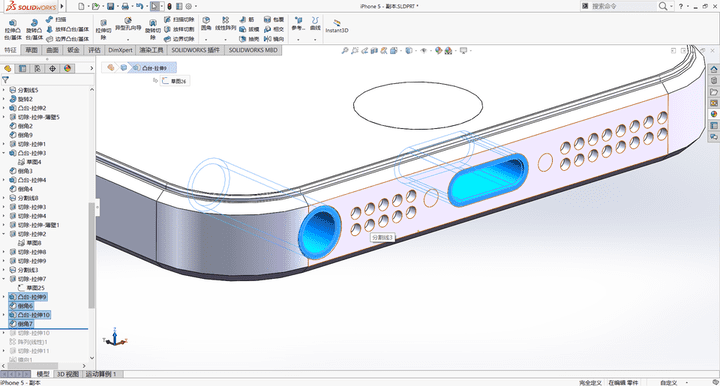The height and width of the screenshot is (386, 720).
Task: Select 倒角7 in the feature tree
Action: [x=22, y=324]
